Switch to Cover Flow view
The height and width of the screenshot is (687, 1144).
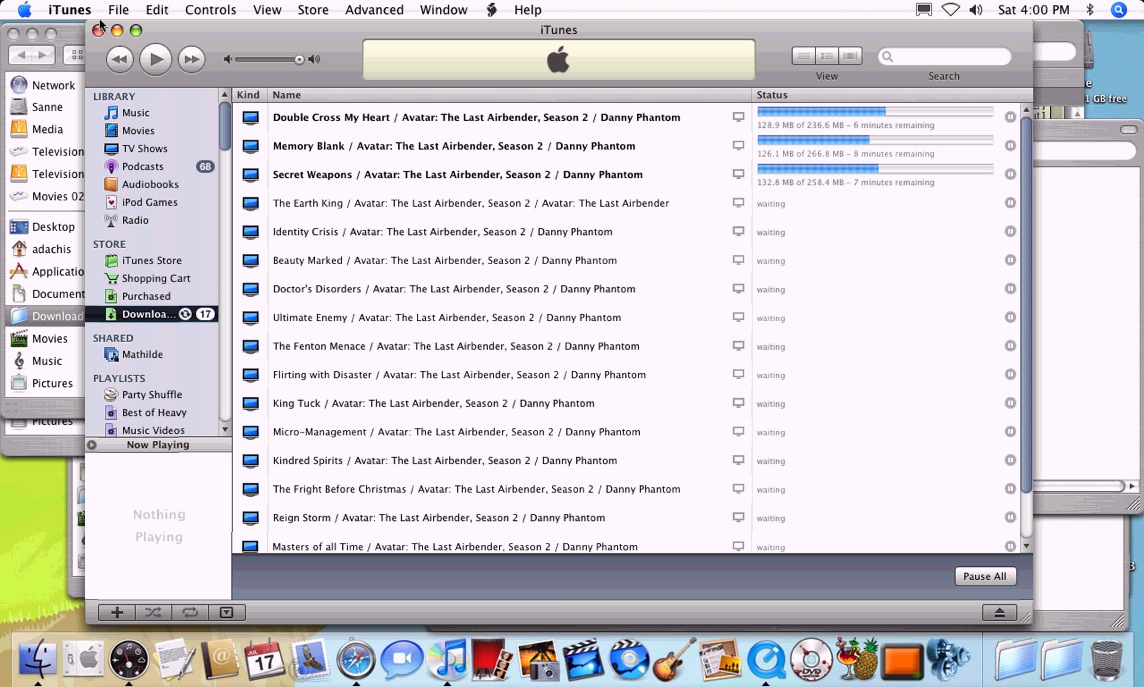pyautogui.click(x=850, y=56)
